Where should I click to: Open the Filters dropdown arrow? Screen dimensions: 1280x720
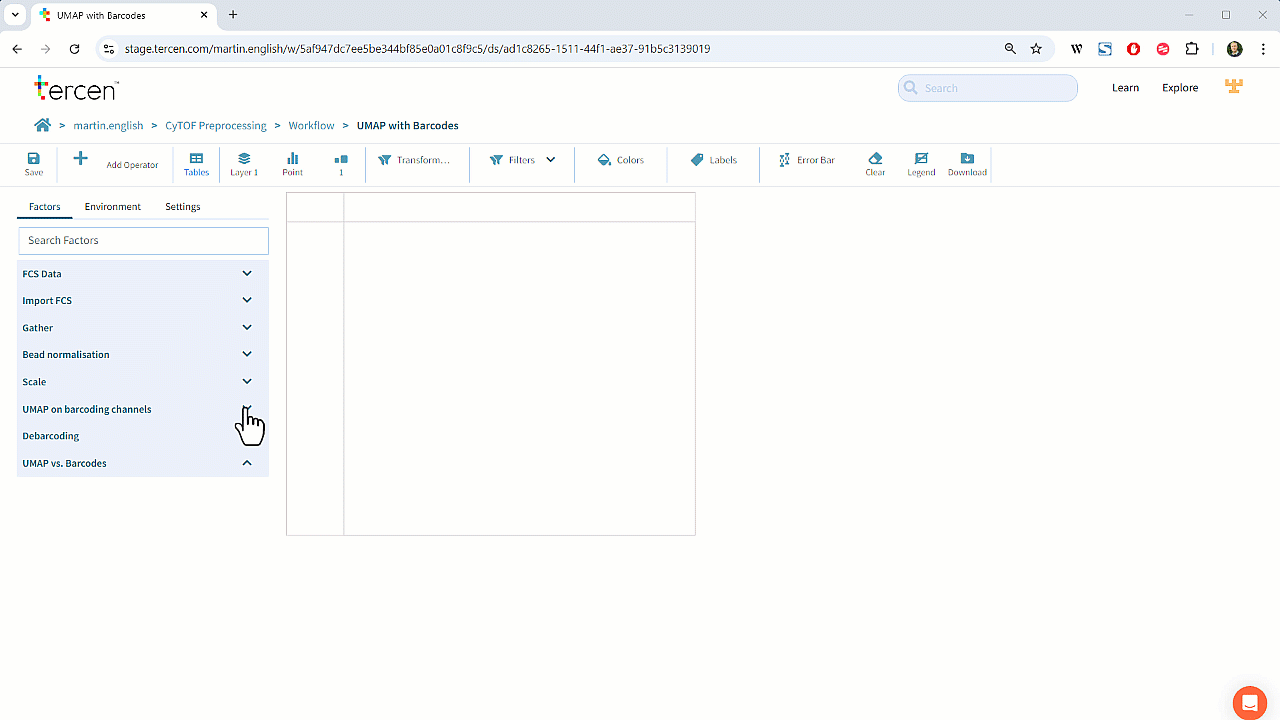coord(551,160)
